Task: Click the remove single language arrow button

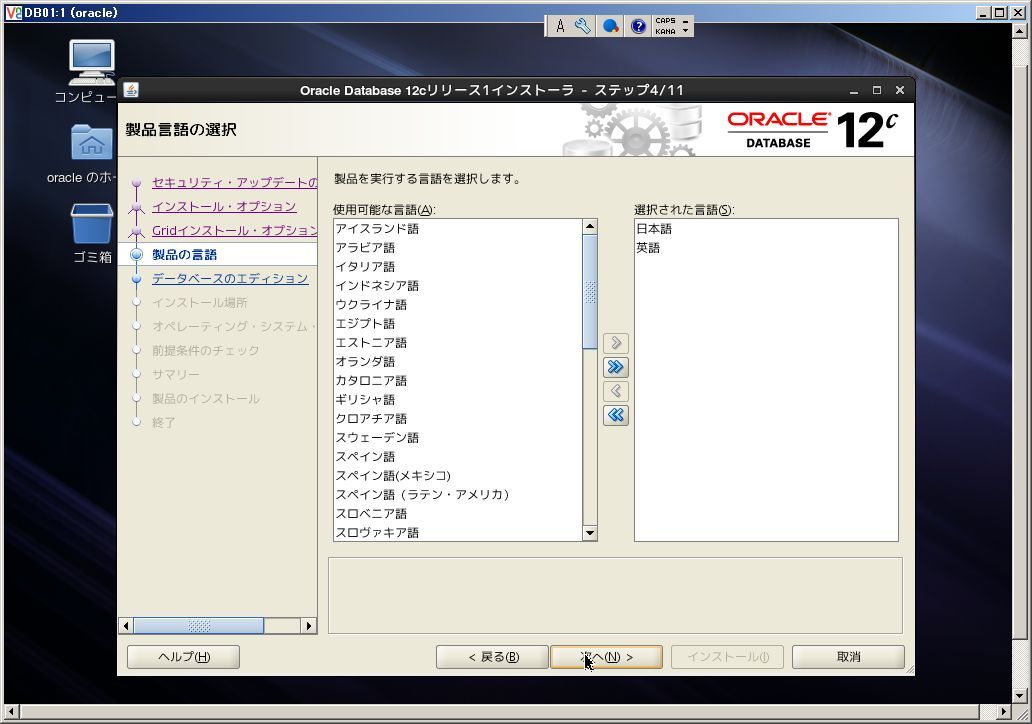Action: point(615,391)
